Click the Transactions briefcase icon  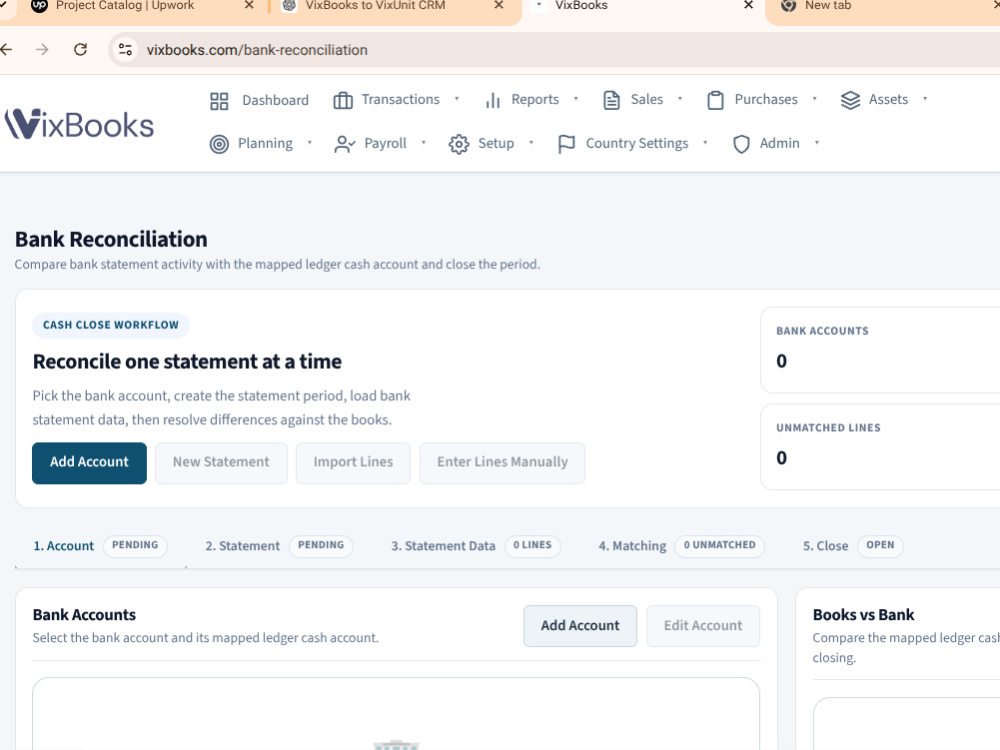[343, 100]
